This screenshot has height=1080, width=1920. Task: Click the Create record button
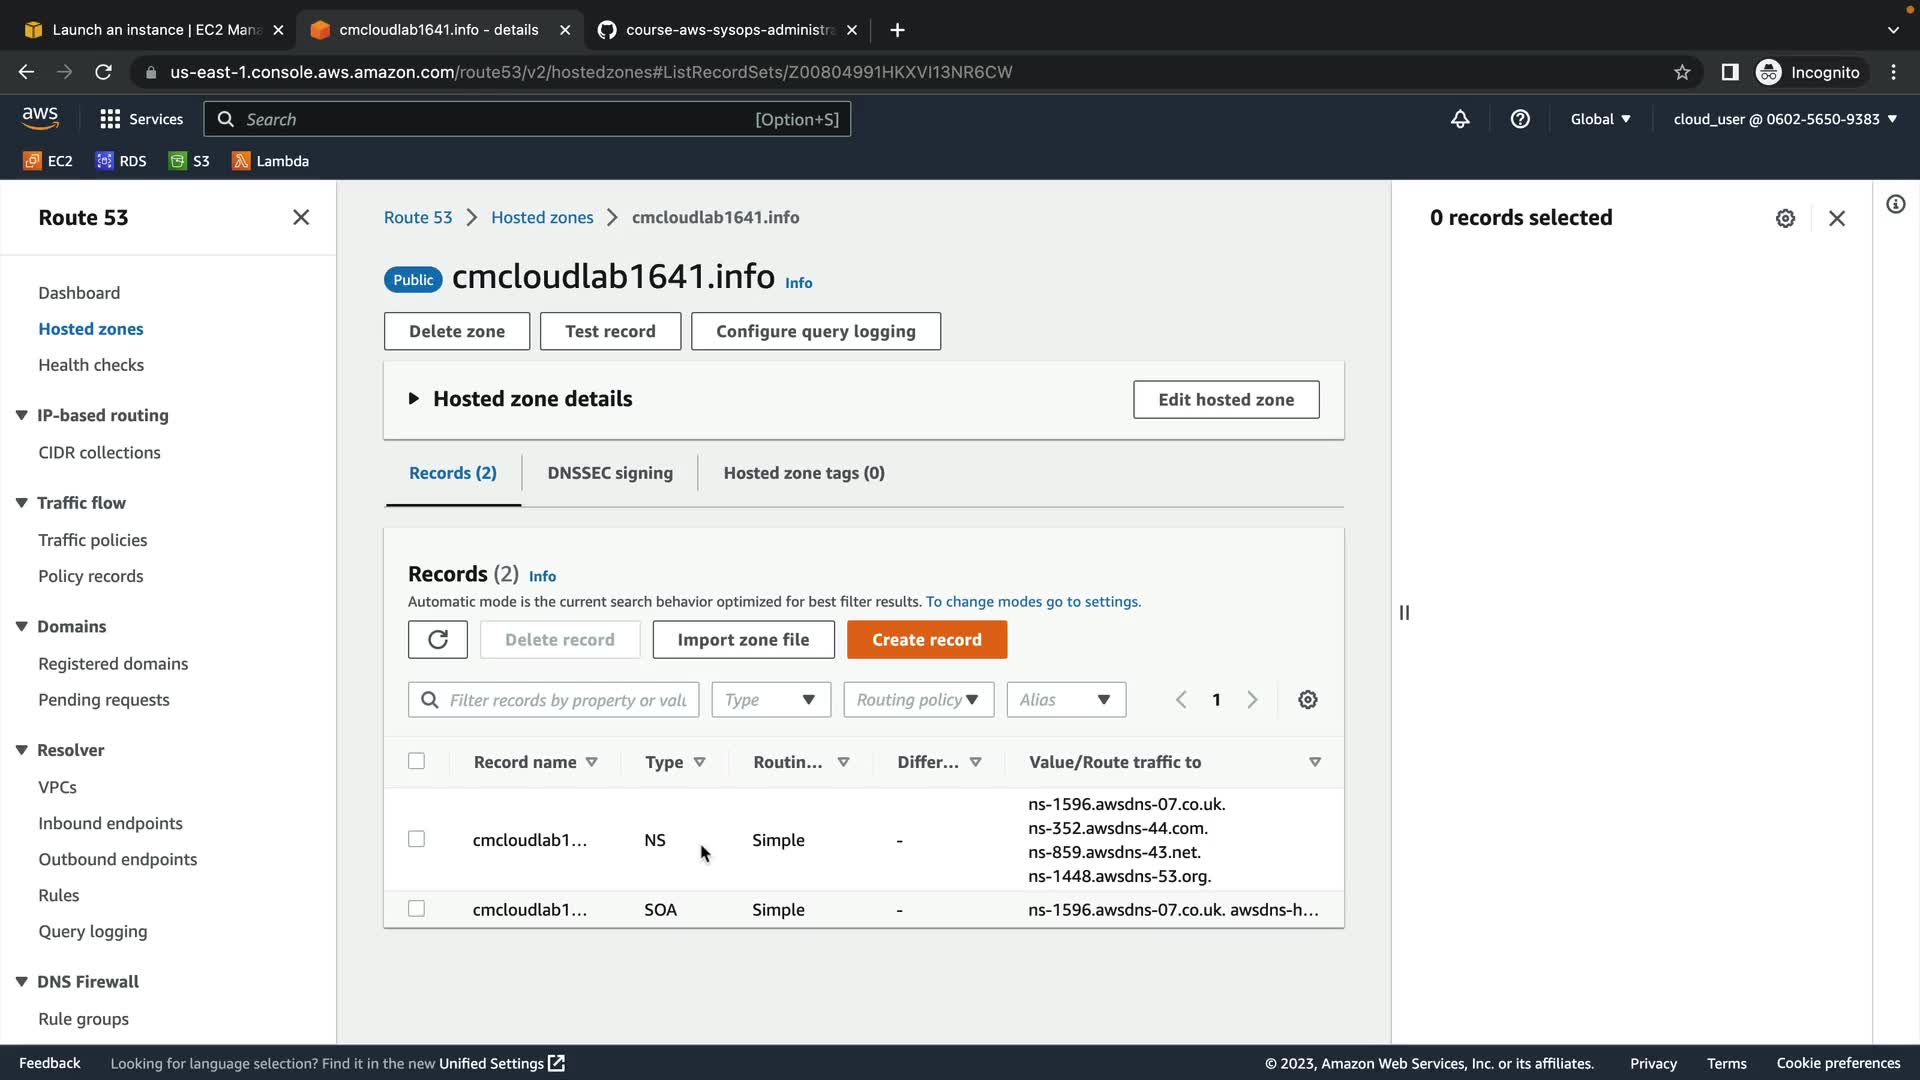926,640
